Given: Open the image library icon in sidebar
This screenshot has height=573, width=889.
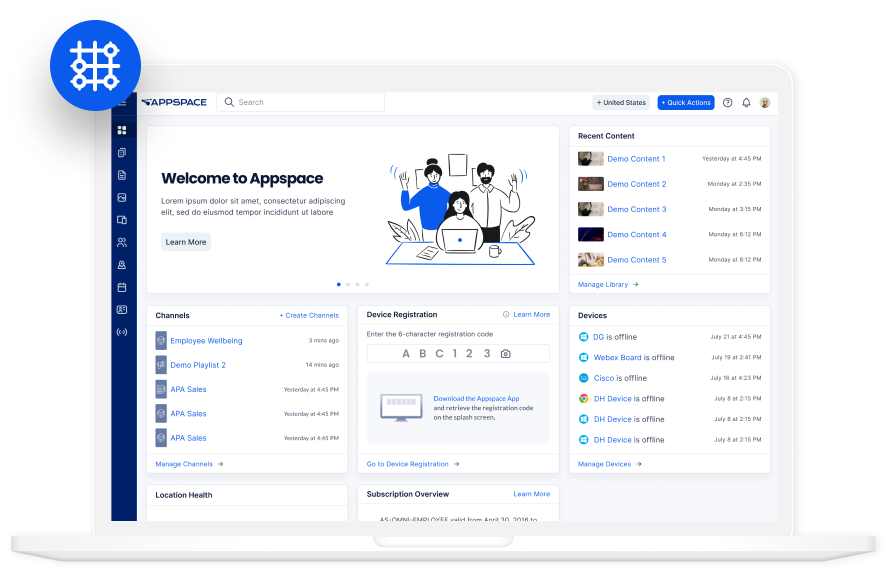Looking at the screenshot, I should [x=122, y=198].
